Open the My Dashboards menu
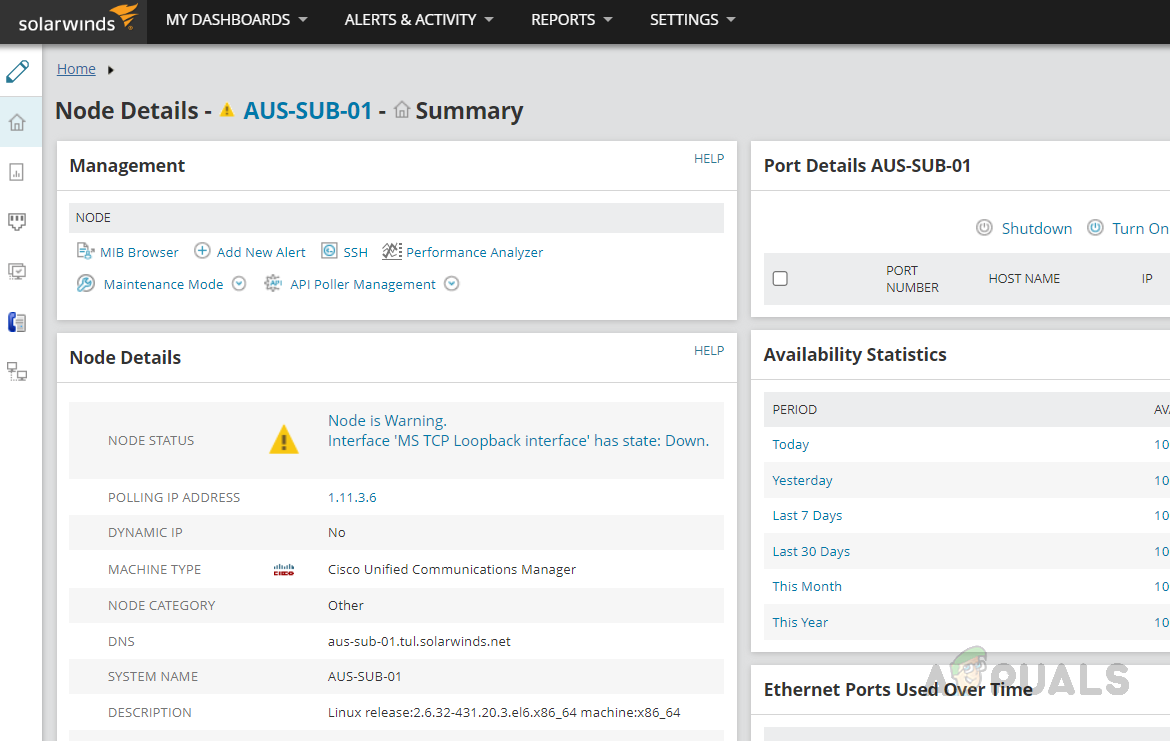 (236, 20)
